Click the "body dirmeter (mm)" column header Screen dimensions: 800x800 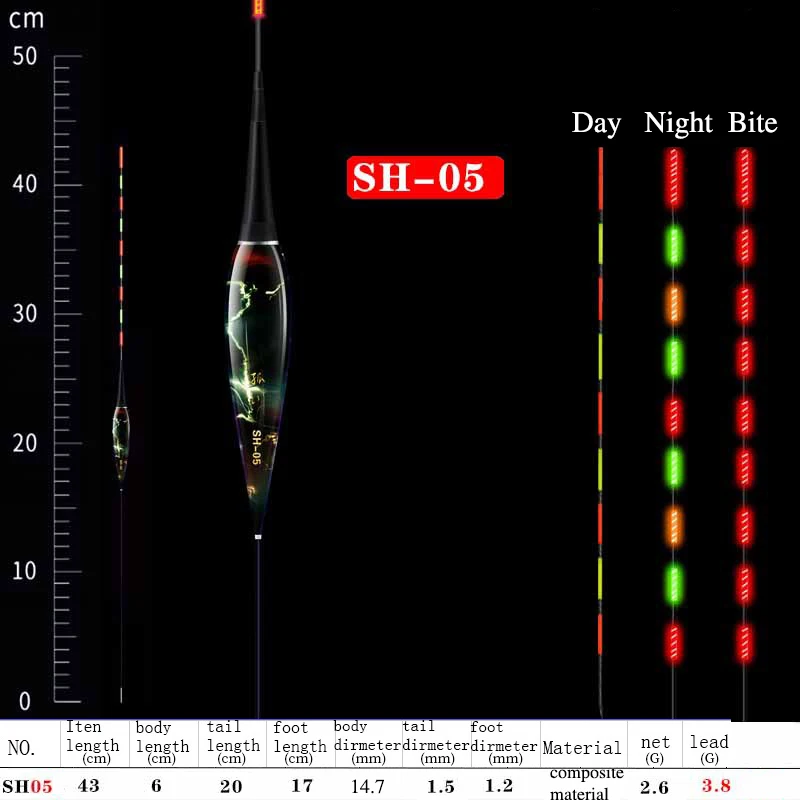click(x=367, y=743)
